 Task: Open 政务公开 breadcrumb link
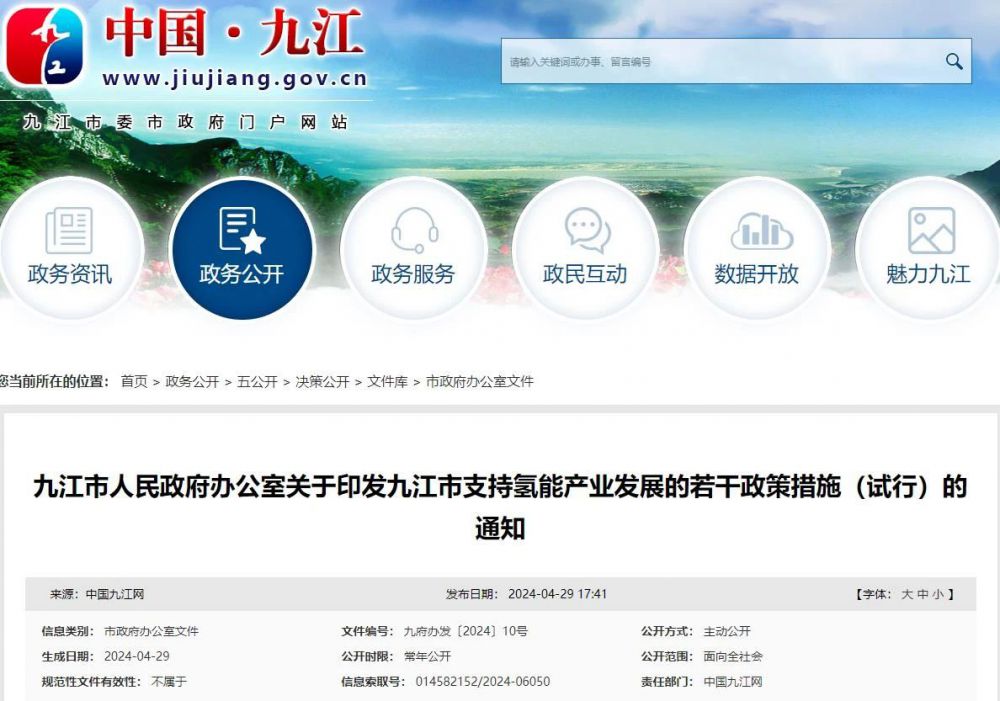click(x=192, y=382)
